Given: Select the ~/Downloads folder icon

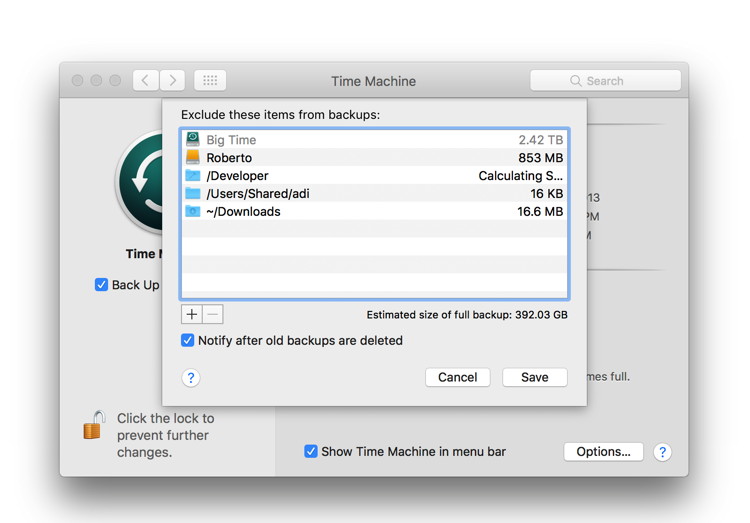Looking at the screenshot, I should pos(193,211).
